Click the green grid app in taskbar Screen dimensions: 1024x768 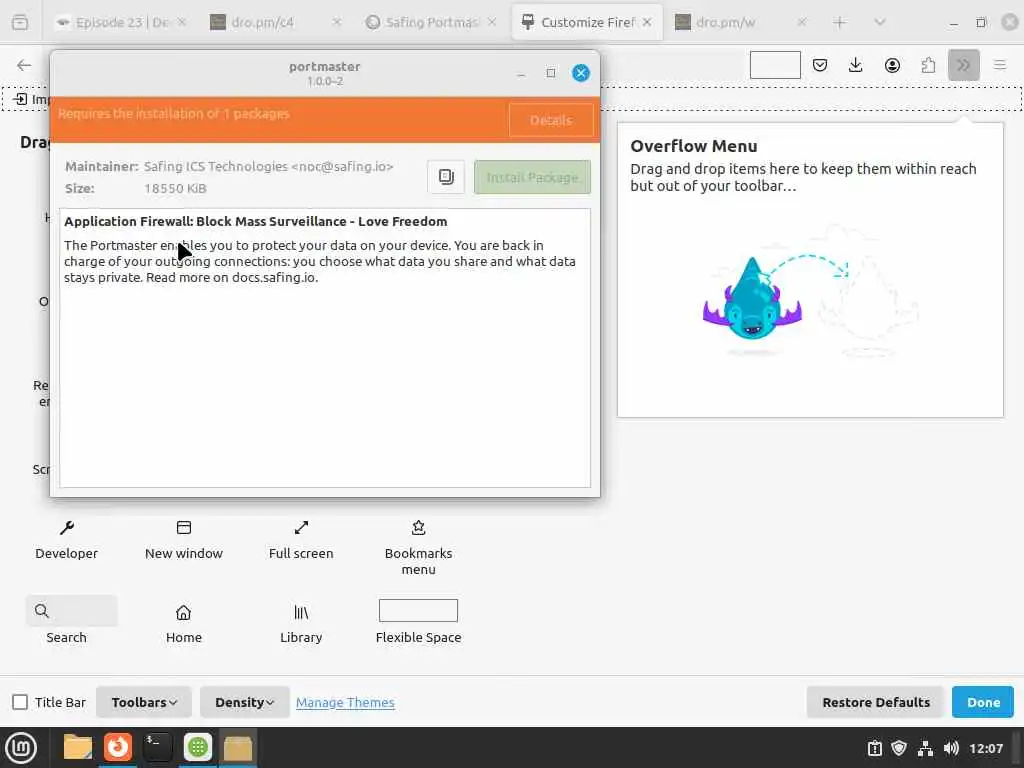coord(198,747)
